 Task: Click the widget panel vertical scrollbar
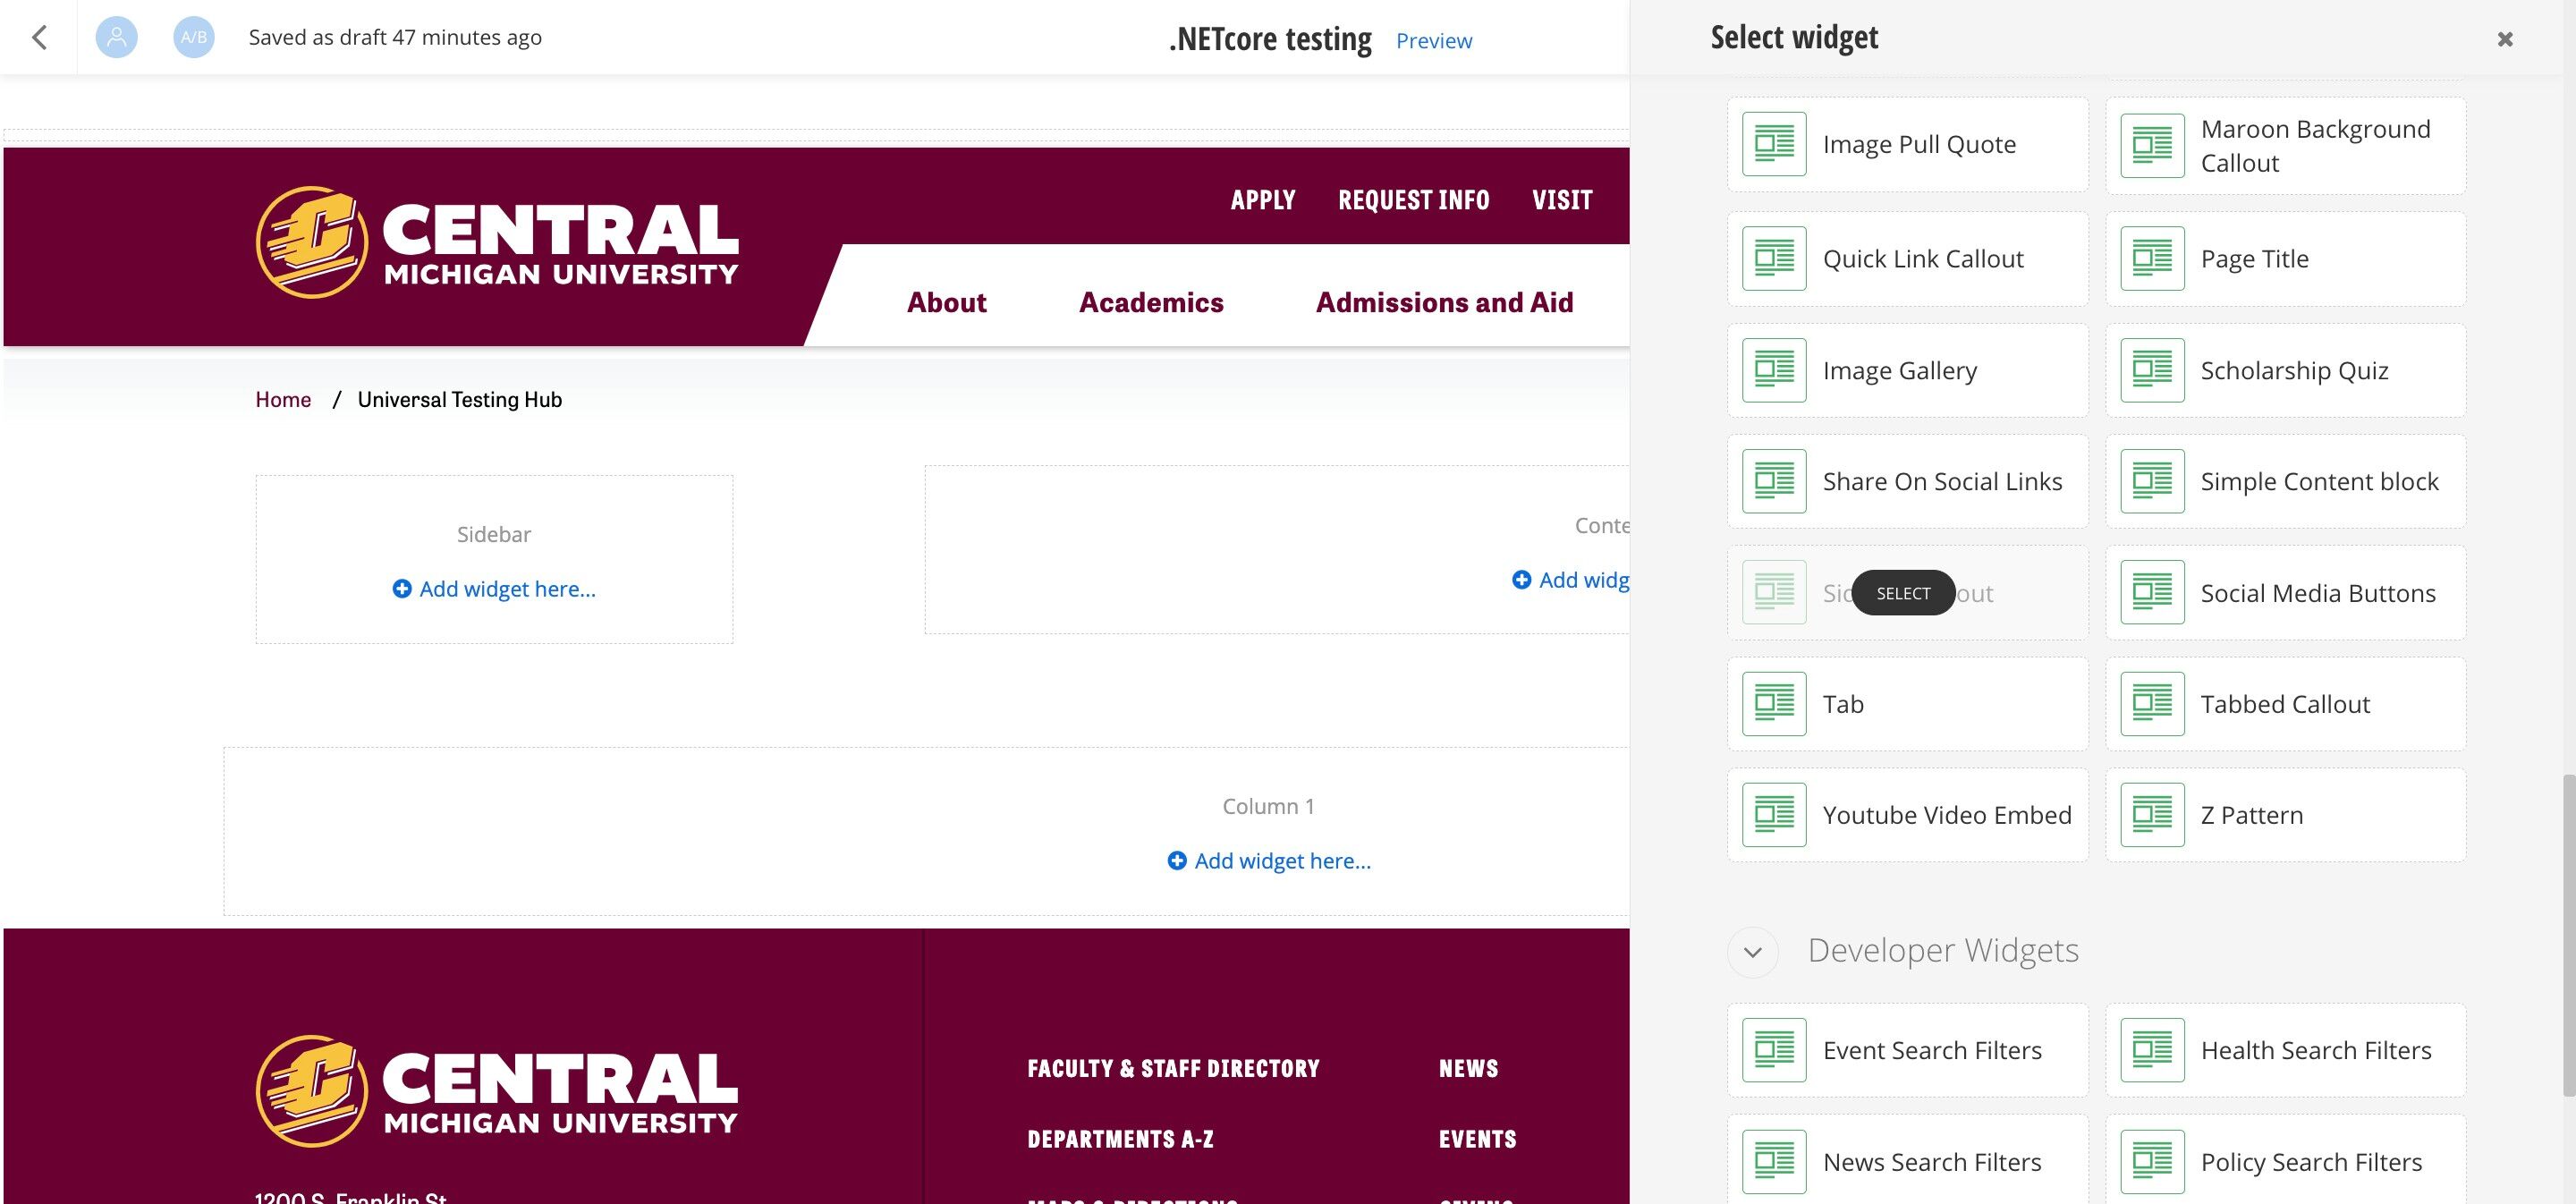tap(2569, 935)
